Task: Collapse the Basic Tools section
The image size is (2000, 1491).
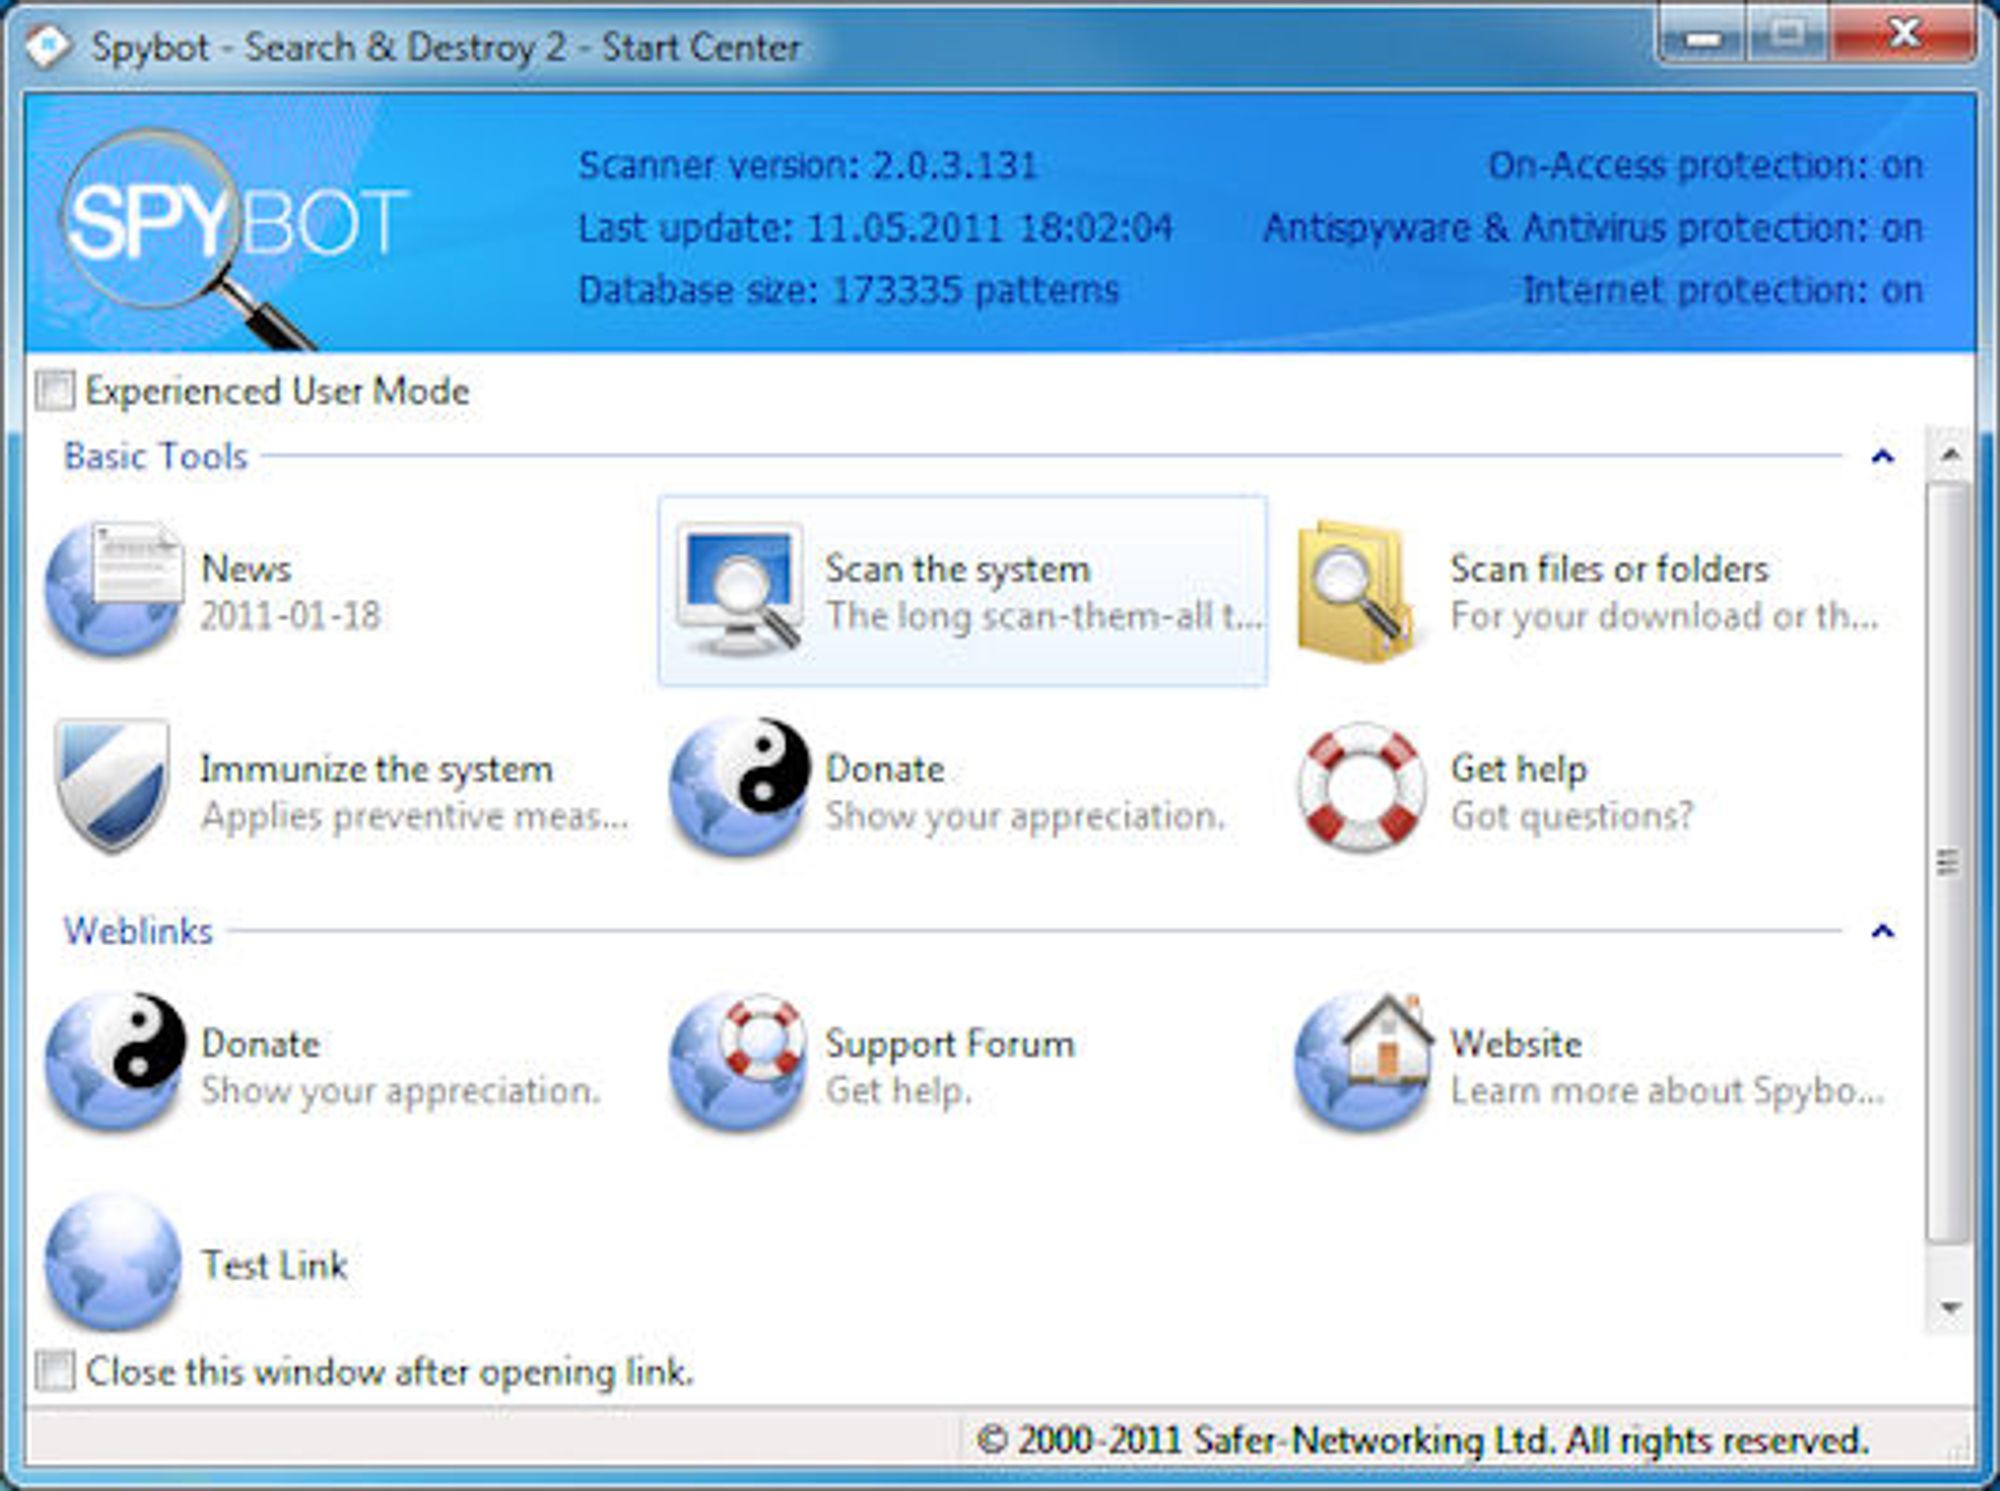Action: coord(1882,457)
